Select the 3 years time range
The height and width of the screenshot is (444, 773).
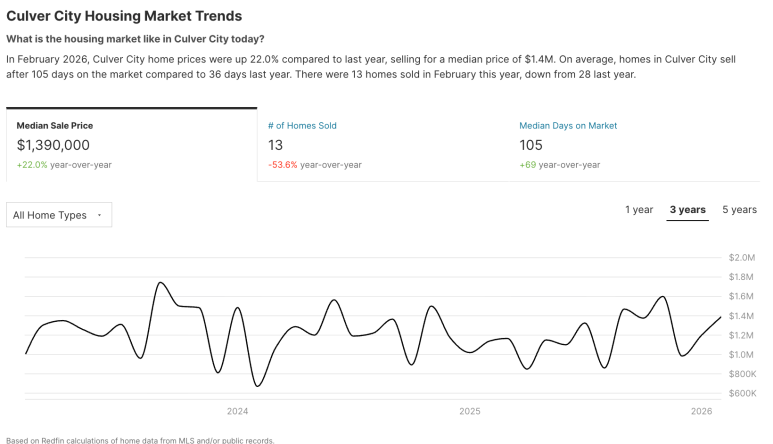(688, 210)
